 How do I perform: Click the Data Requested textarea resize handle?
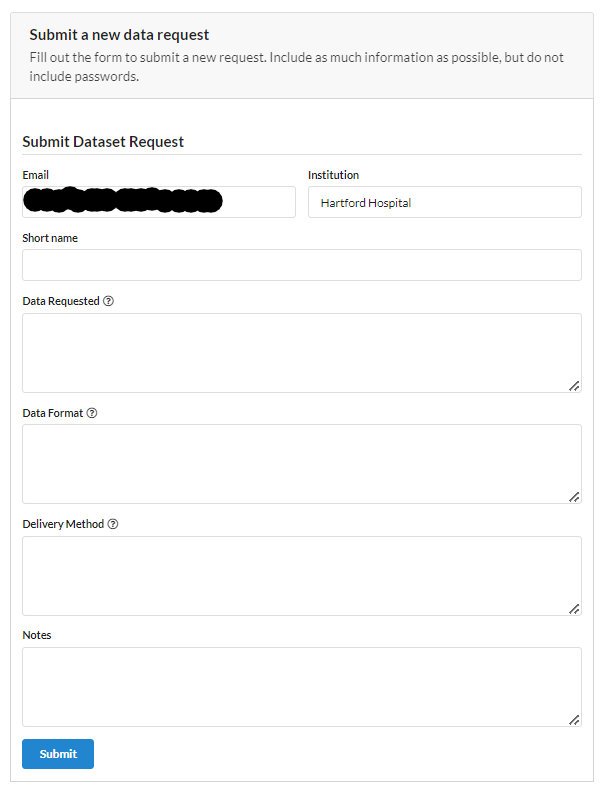574,385
